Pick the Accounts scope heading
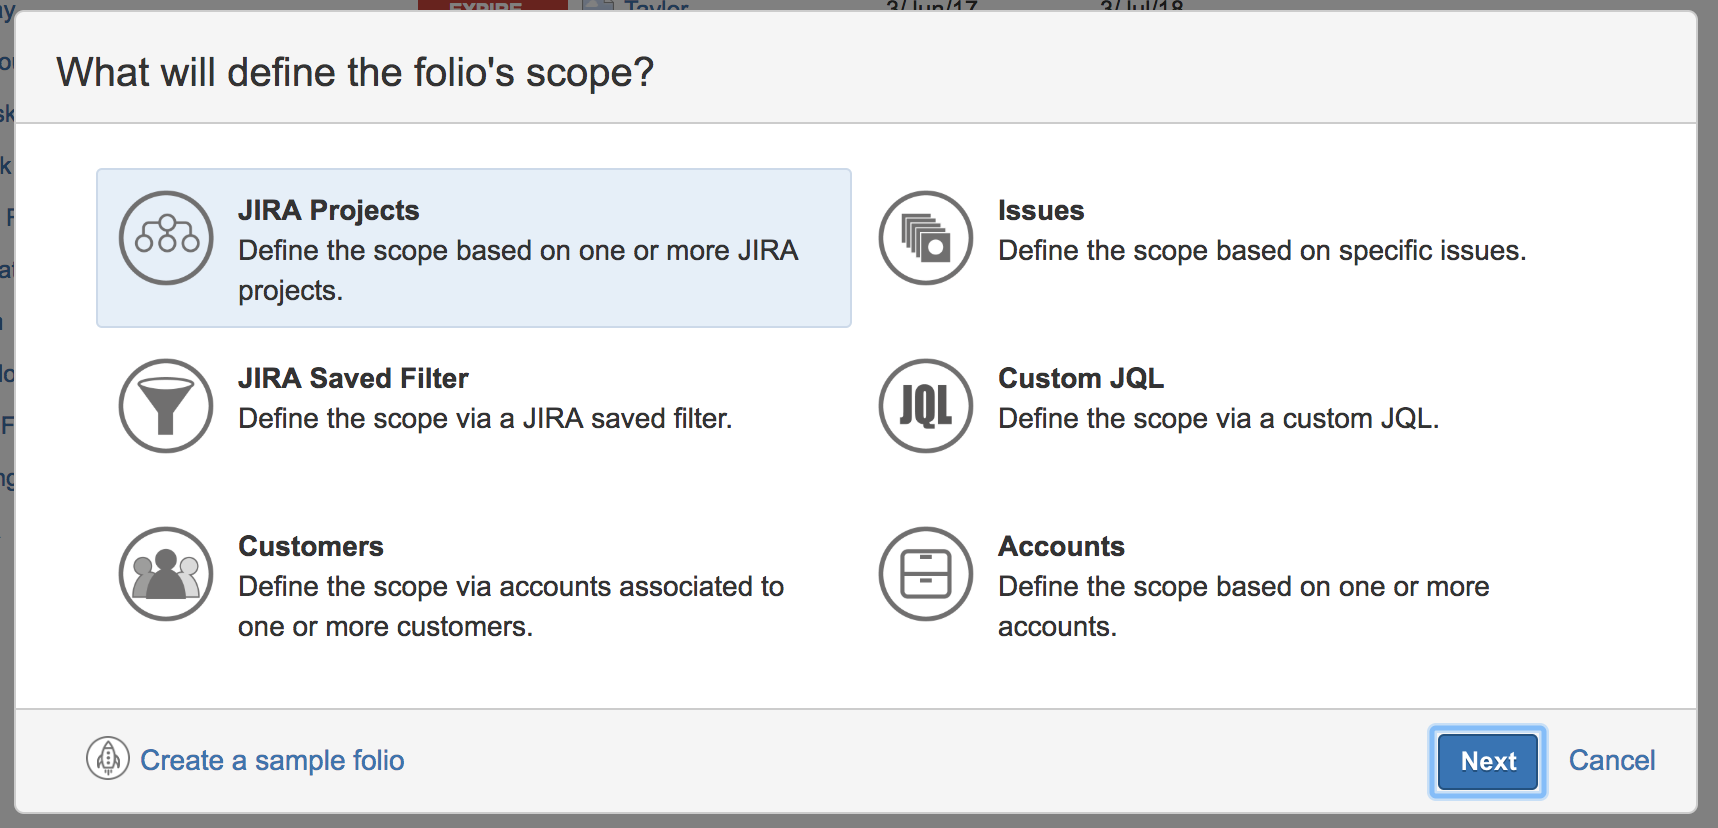Screen dimensions: 1718x828 coord(1061,546)
